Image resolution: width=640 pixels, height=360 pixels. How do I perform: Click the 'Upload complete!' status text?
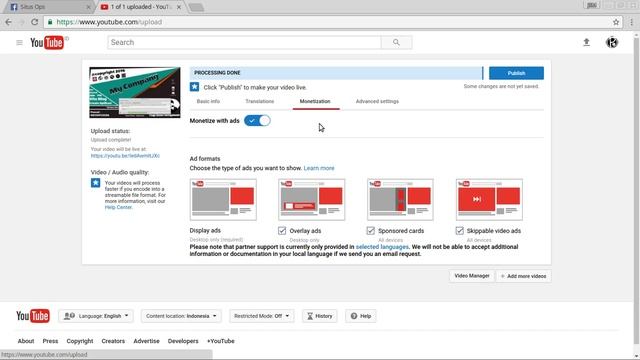click(x=111, y=140)
